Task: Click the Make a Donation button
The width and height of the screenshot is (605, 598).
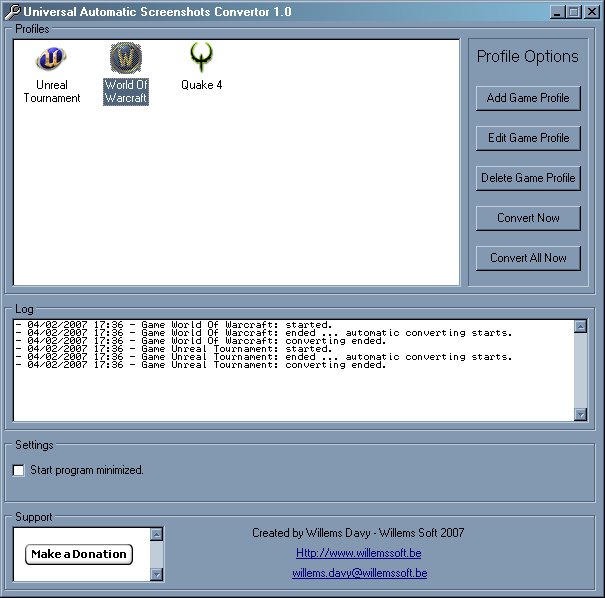Action: tap(79, 554)
